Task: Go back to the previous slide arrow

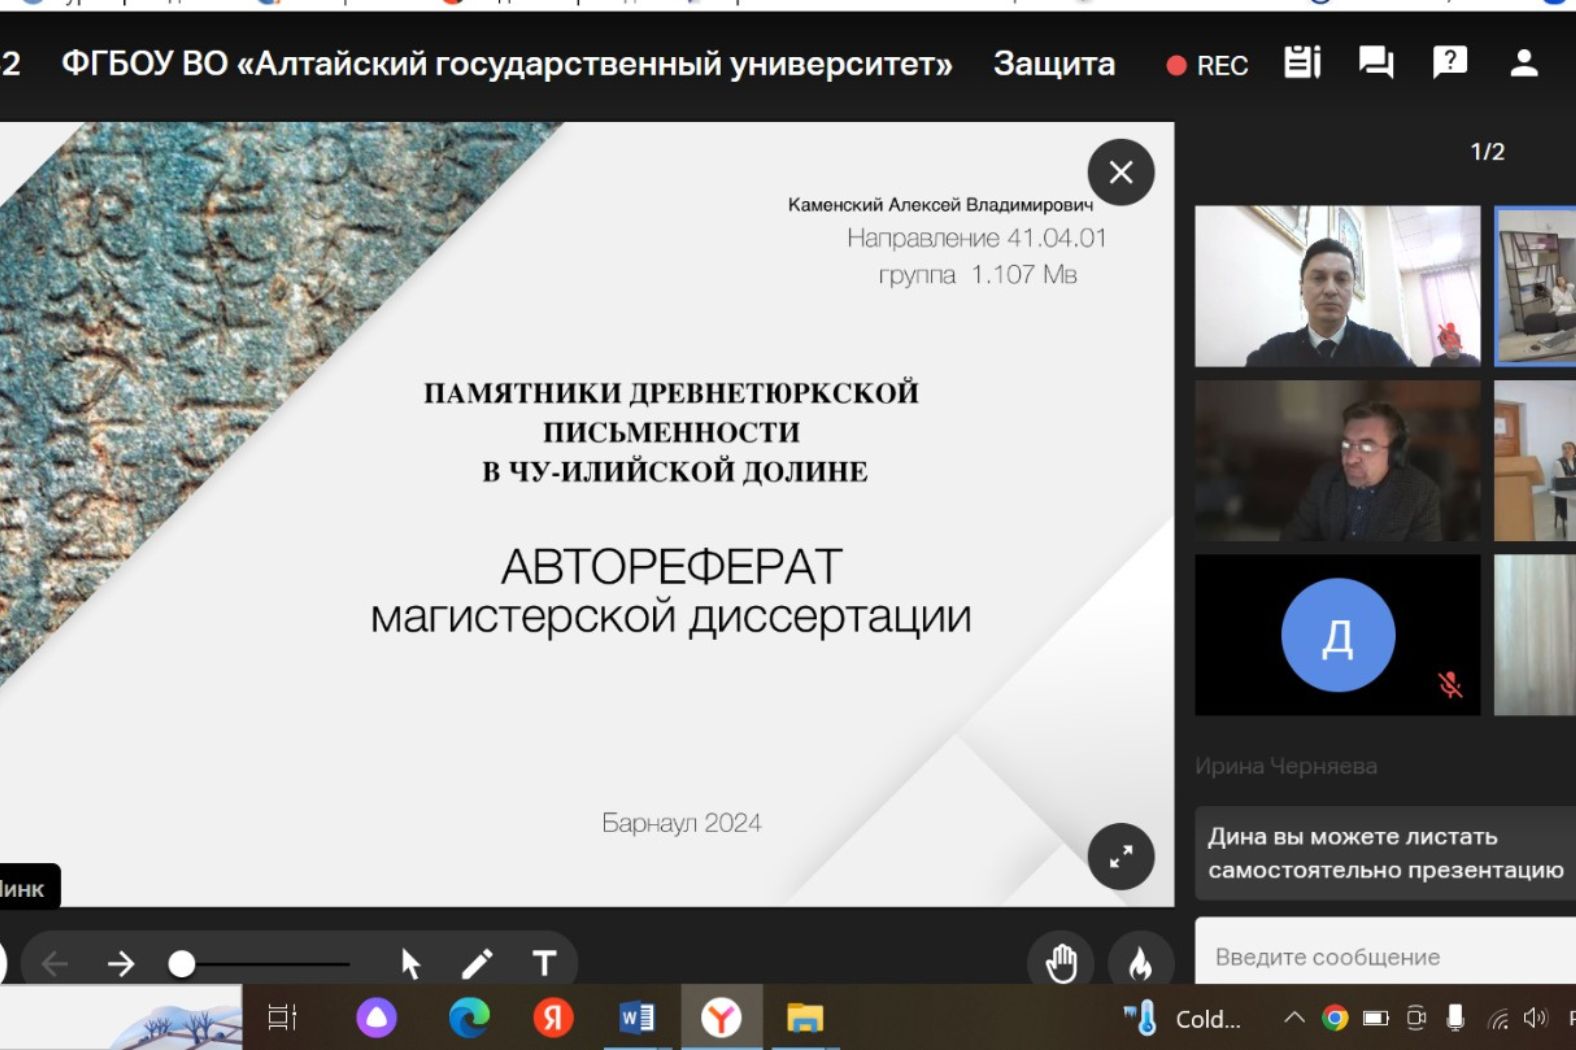Action: (x=55, y=964)
